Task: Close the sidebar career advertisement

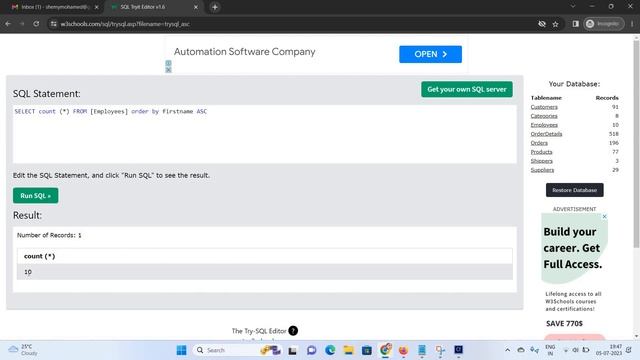Action: pyautogui.click(x=604, y=216)
